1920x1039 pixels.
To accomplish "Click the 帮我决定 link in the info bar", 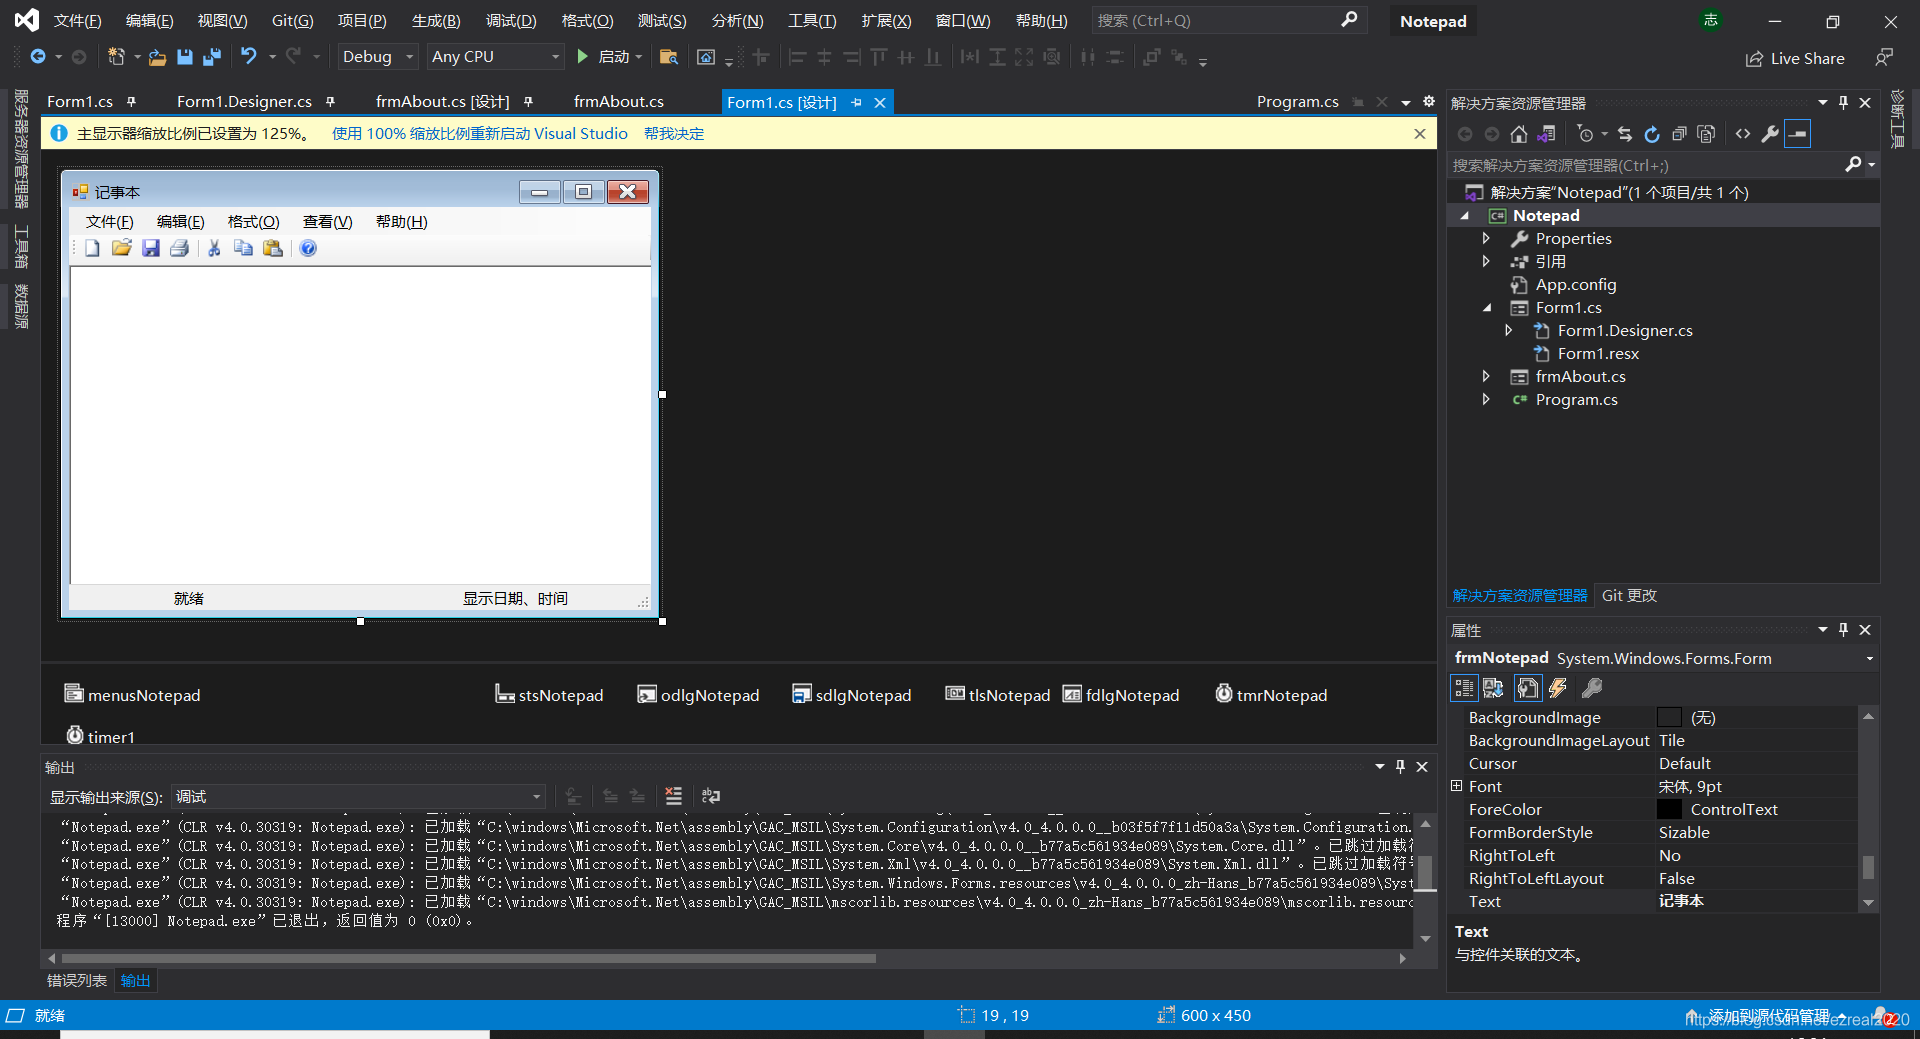I will (674, 134).
